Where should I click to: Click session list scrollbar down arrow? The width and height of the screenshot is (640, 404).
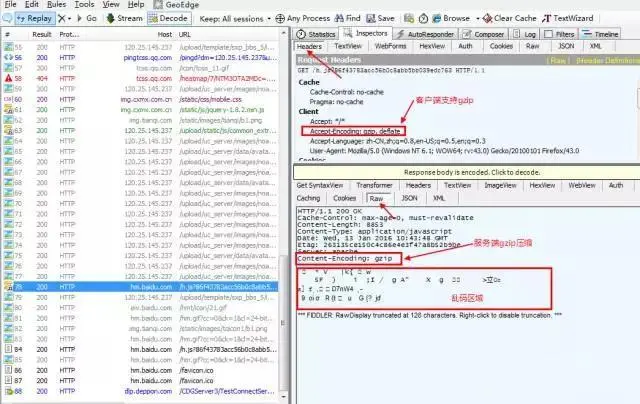click(x=283, y=396)
